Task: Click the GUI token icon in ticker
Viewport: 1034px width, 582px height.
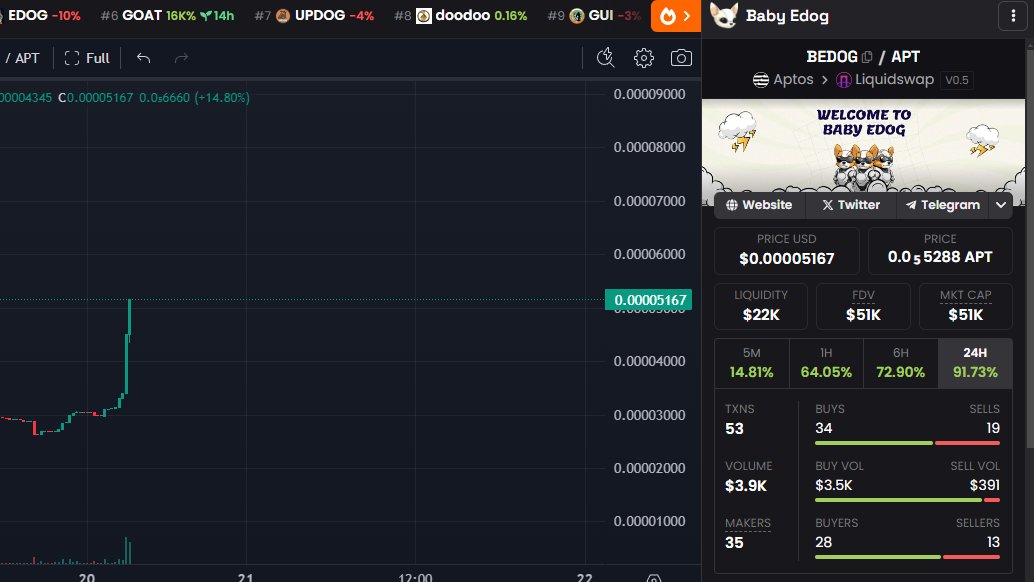Action: [577, 15]
